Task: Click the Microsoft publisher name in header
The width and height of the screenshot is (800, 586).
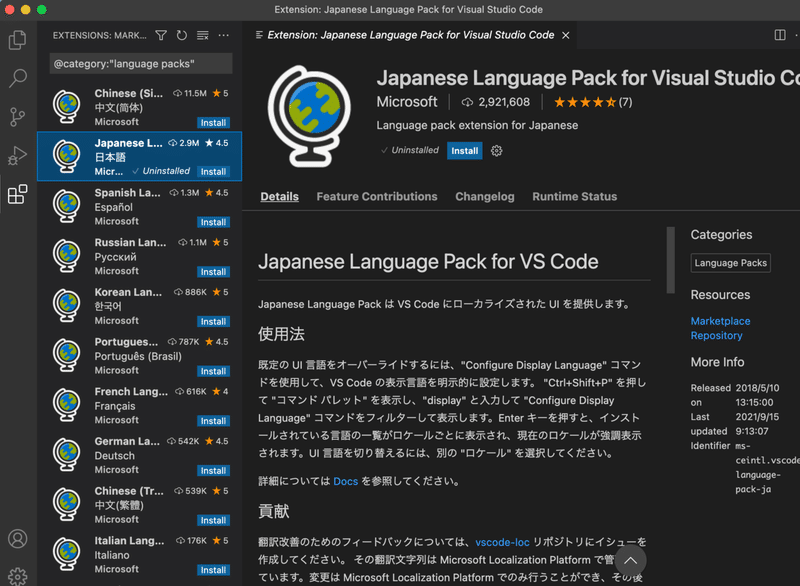Action: click(407, 102)
